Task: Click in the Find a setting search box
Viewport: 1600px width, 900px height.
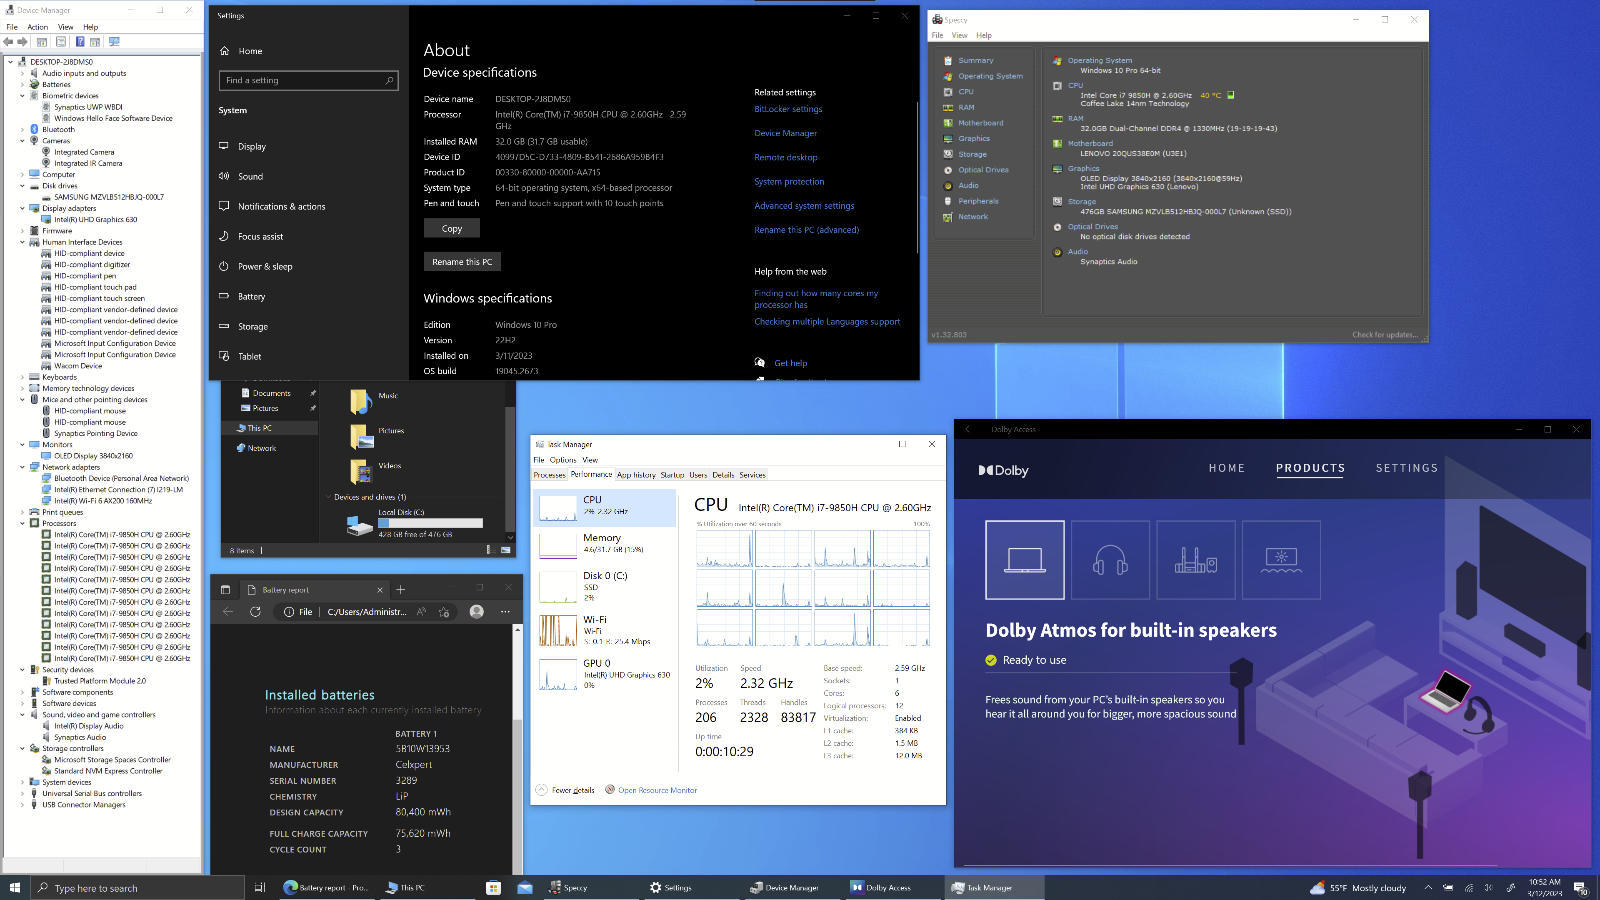Action: tap(308, 80)
